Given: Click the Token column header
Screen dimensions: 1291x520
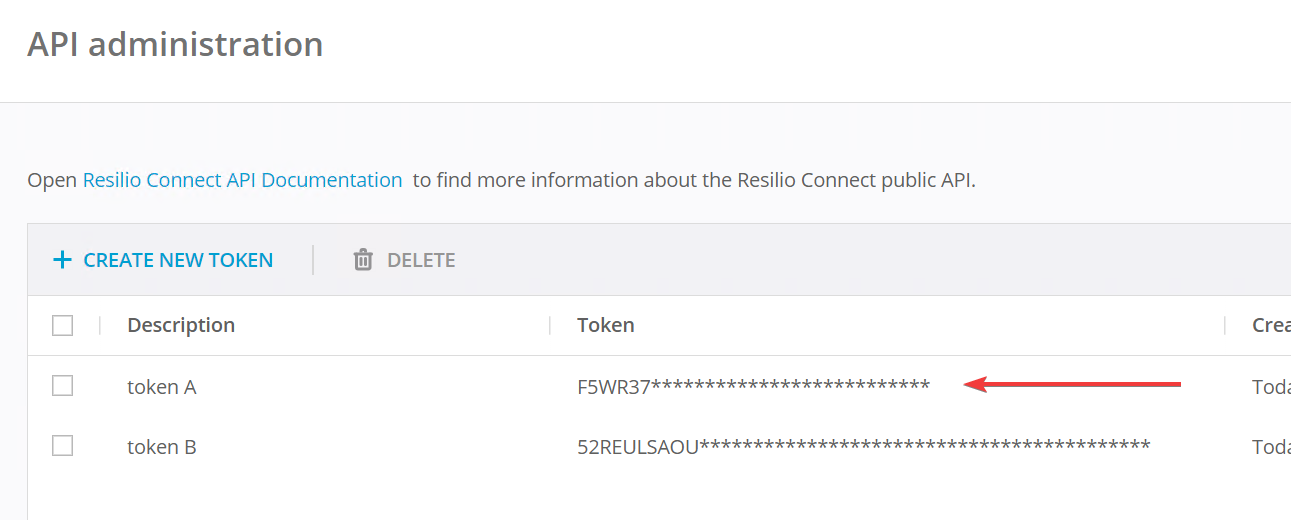Looking at the screenshot, I should point(606,325).
